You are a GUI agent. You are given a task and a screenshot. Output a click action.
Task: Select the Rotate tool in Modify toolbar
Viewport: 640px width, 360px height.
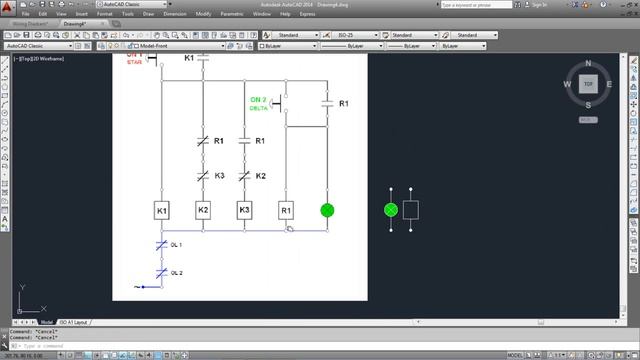click(633, 113)
